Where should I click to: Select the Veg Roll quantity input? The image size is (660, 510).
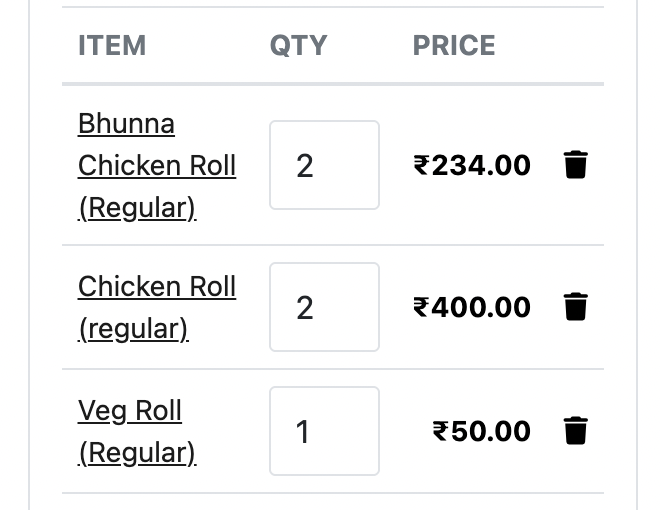pyautogui.click(x=324, y=431)
